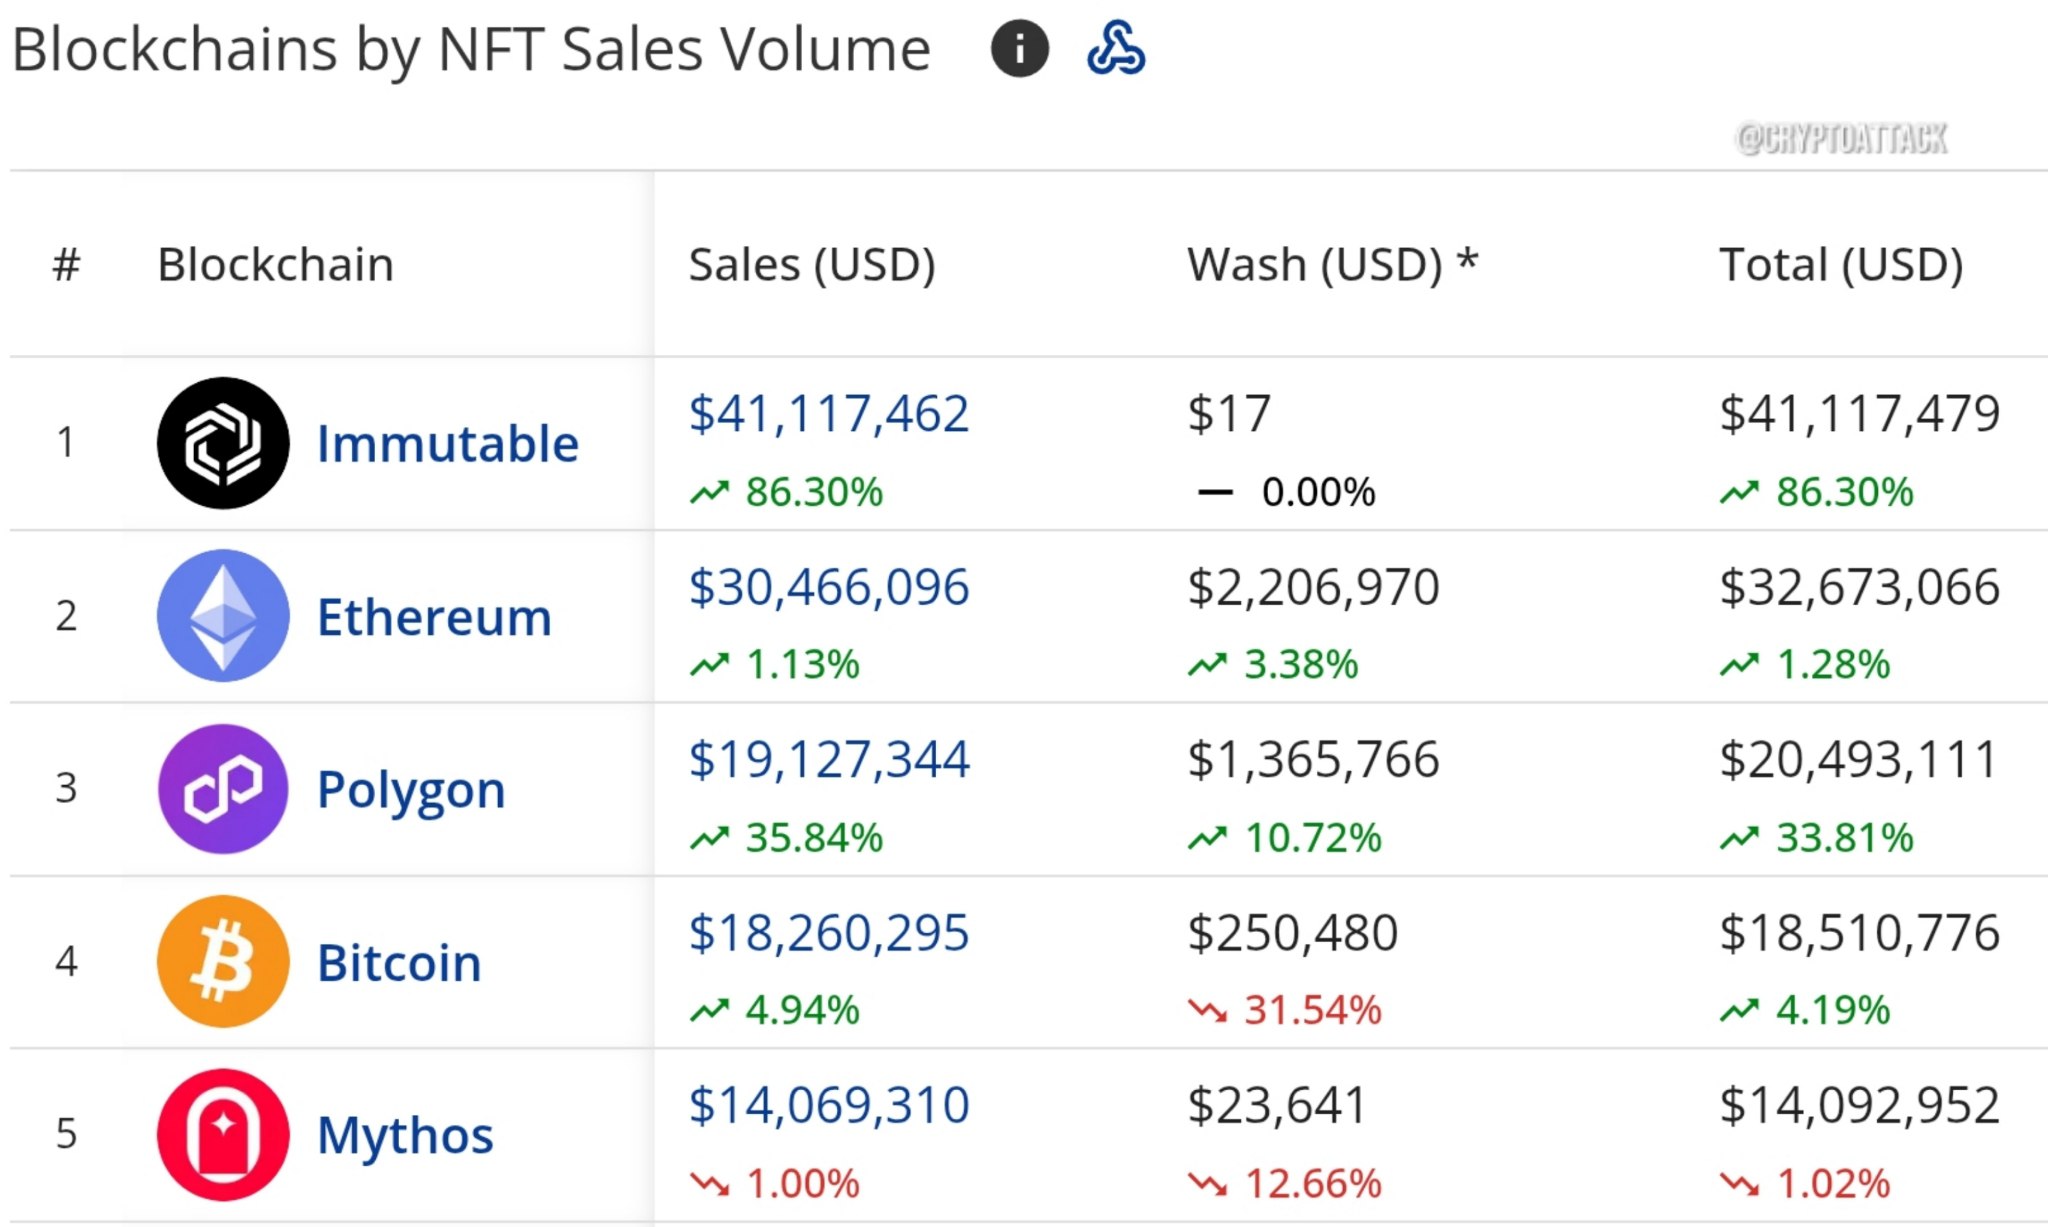2048x1227 pixels.
Task: Select Mythos wash value $23,641
Action: pyautogui.click(x=1276, y=1106)
